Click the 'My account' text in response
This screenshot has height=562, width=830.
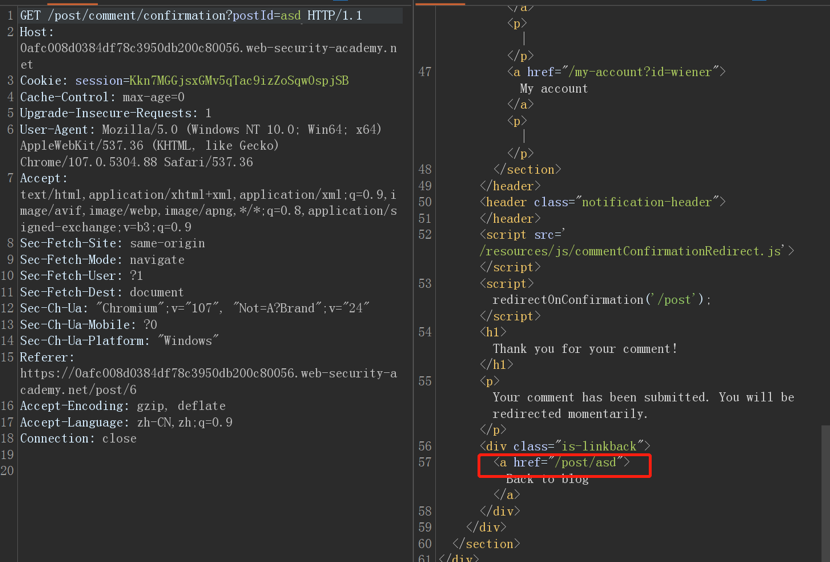[x=554, y=88]
